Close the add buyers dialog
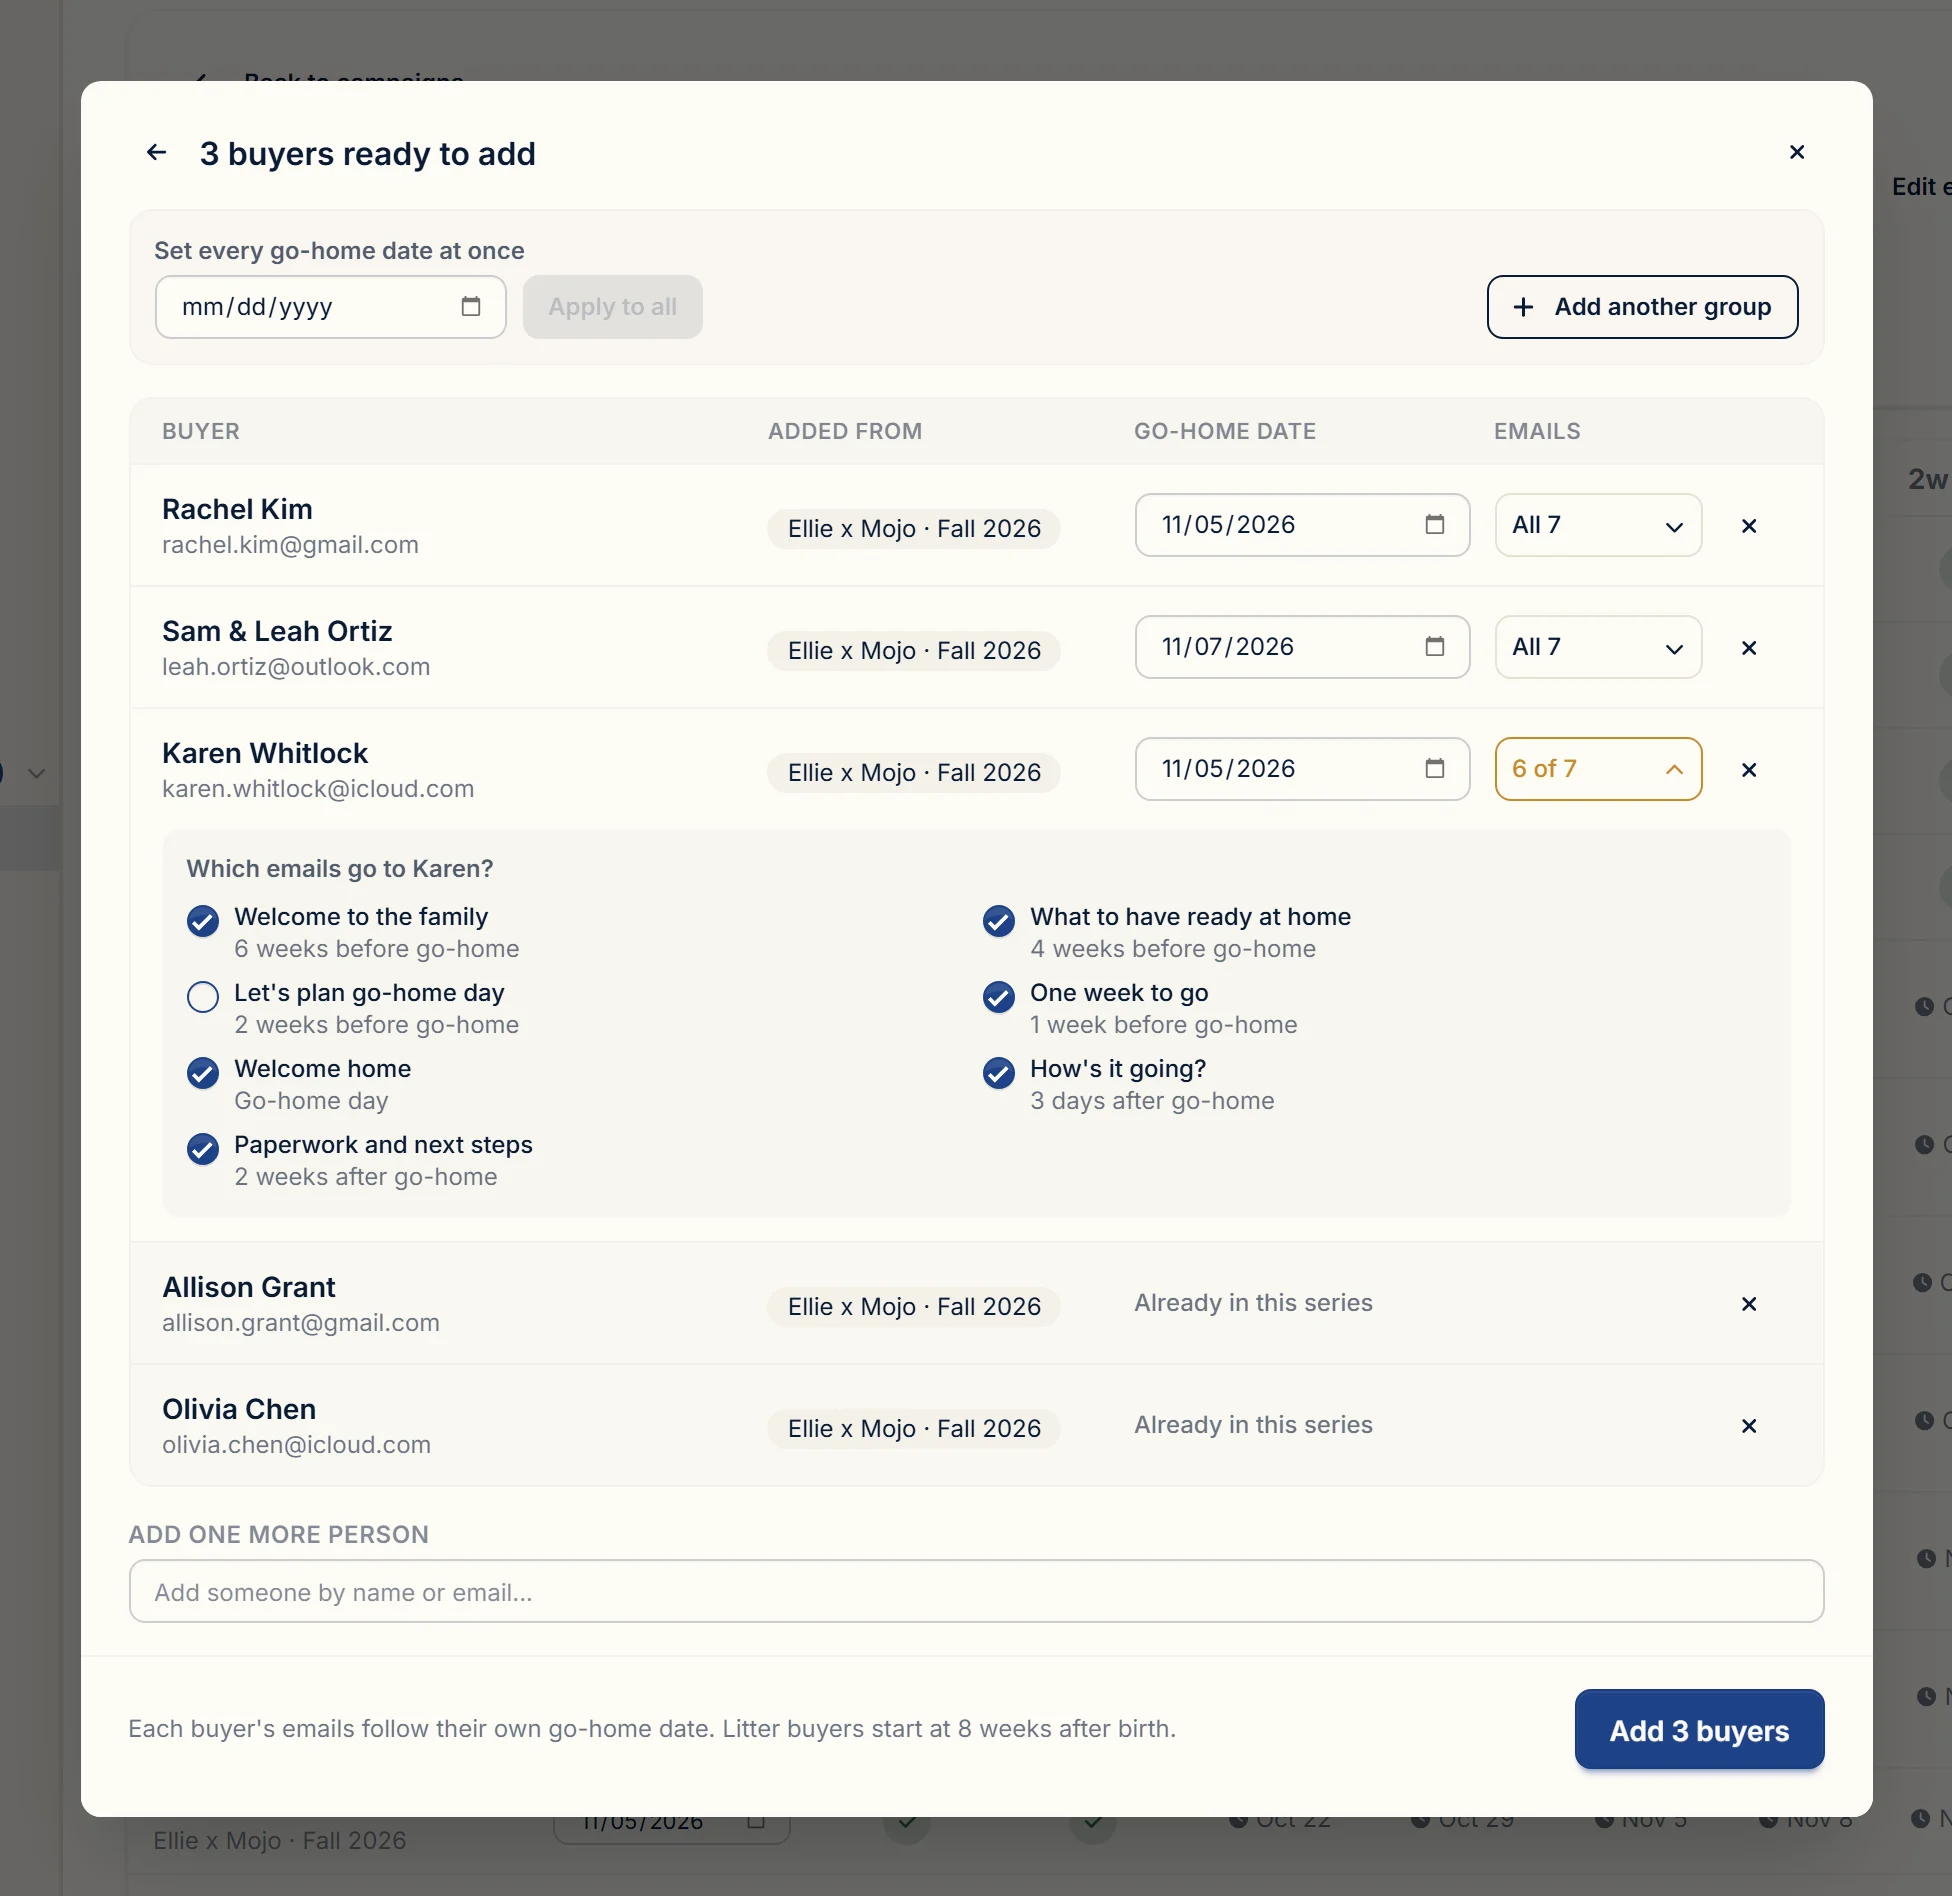Image resolution: width=1952 pixels, height=1896 pixels. point(1797,152)
